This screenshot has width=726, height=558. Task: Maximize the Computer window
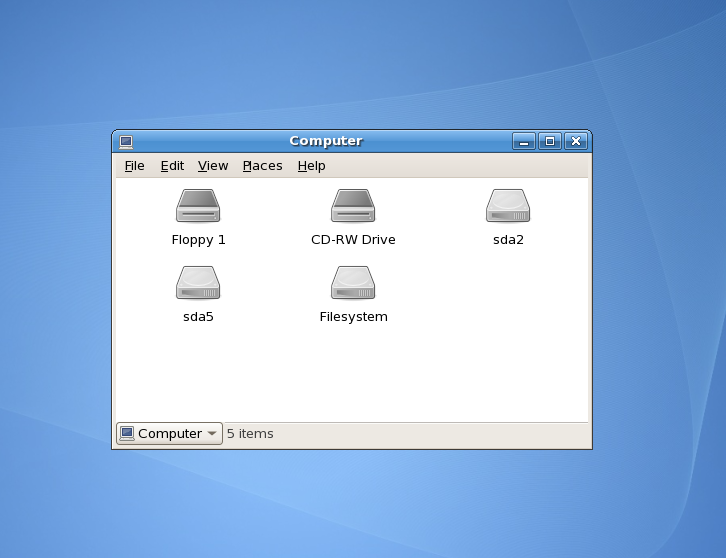tap(550, 141)
